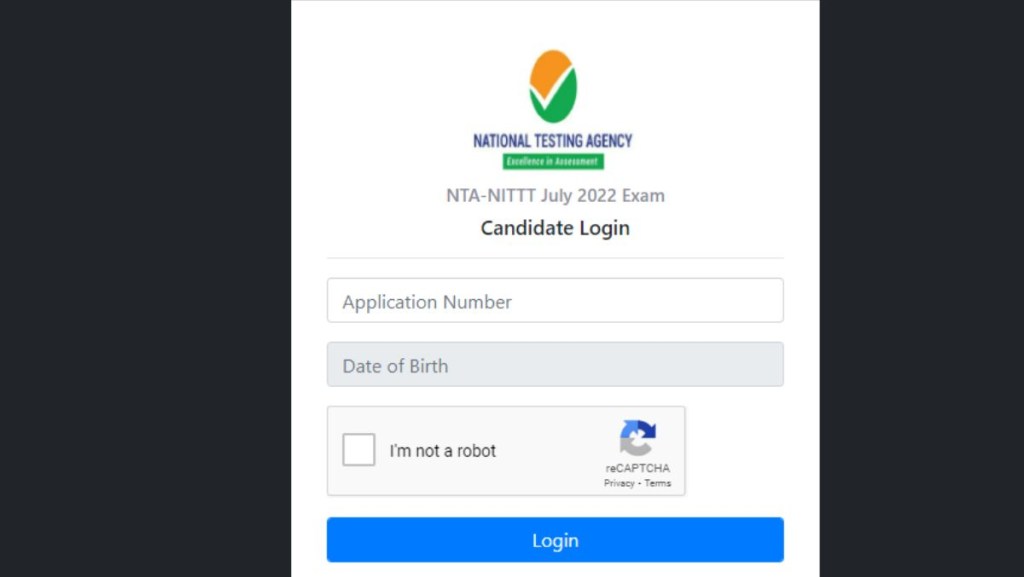Click the NATIONAL TESTING AGENCY wordmark
This screenshot has width=1024, height=577.
point(553,140)
